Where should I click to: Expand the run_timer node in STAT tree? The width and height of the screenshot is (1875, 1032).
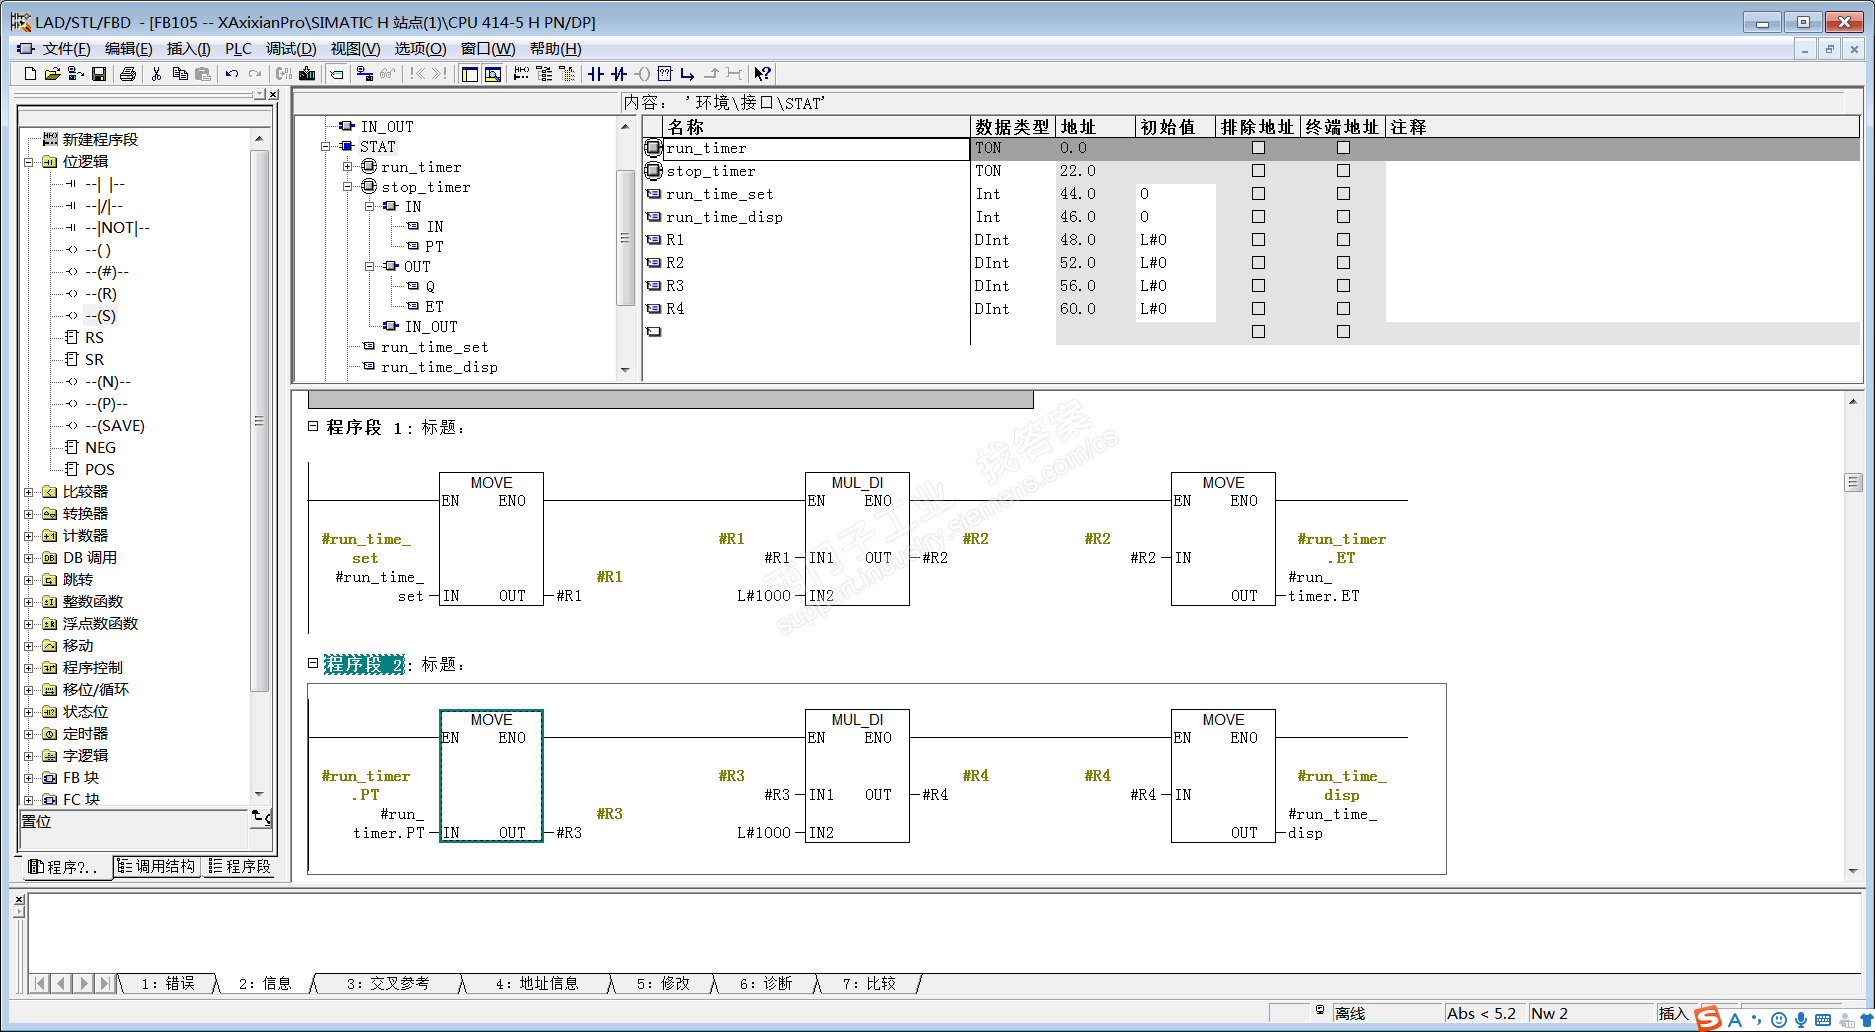click(x=347, y=167)
